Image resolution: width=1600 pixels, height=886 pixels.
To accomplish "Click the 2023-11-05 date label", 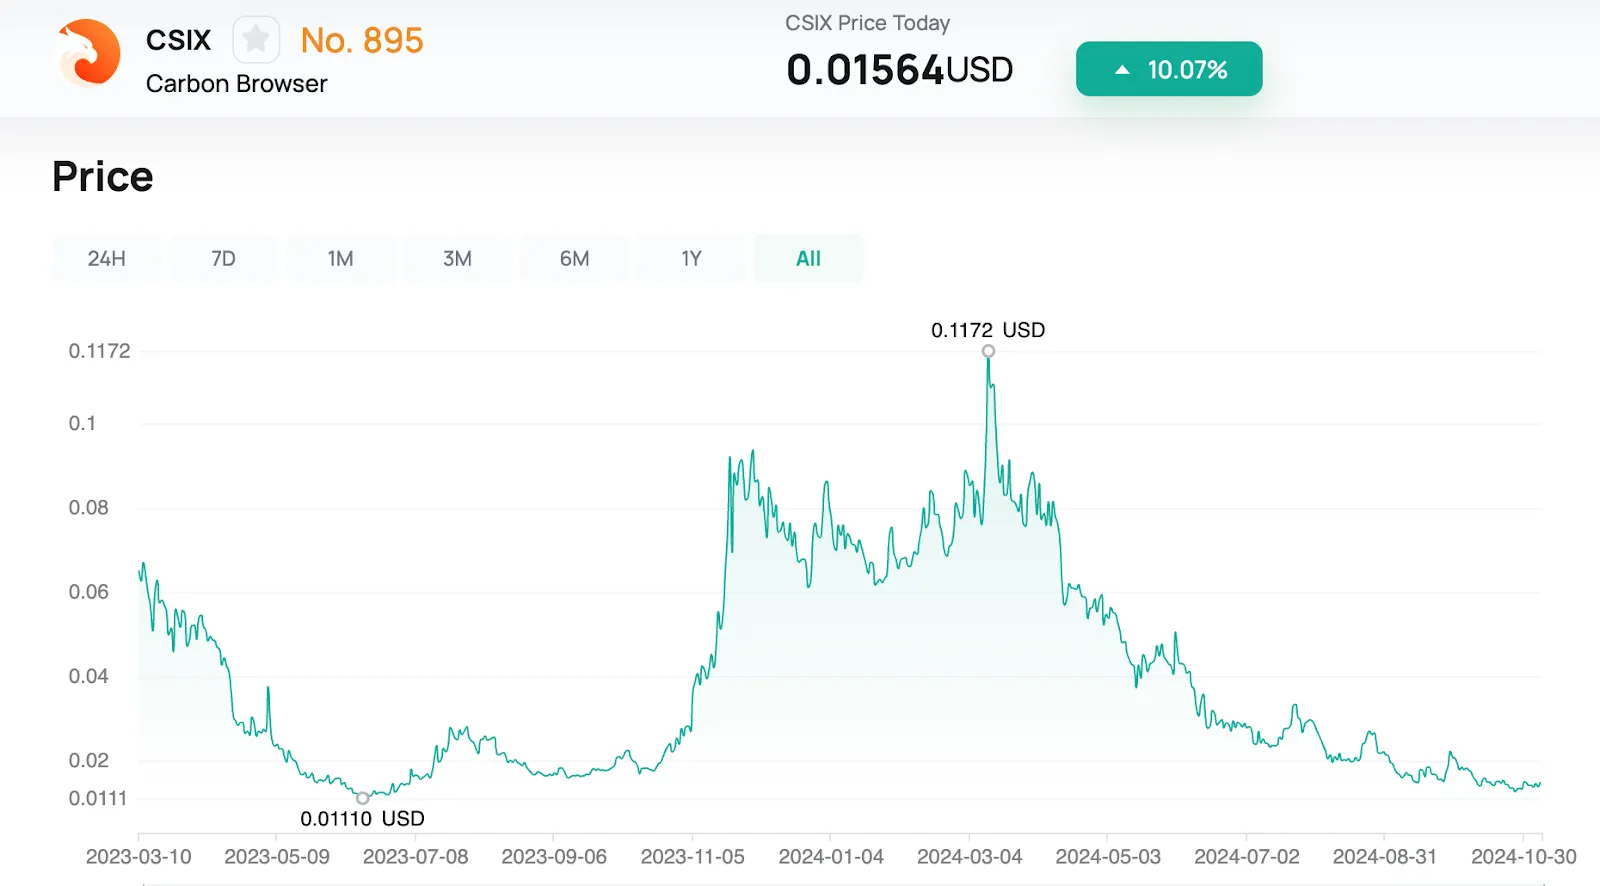I will (x=692, y=857).
